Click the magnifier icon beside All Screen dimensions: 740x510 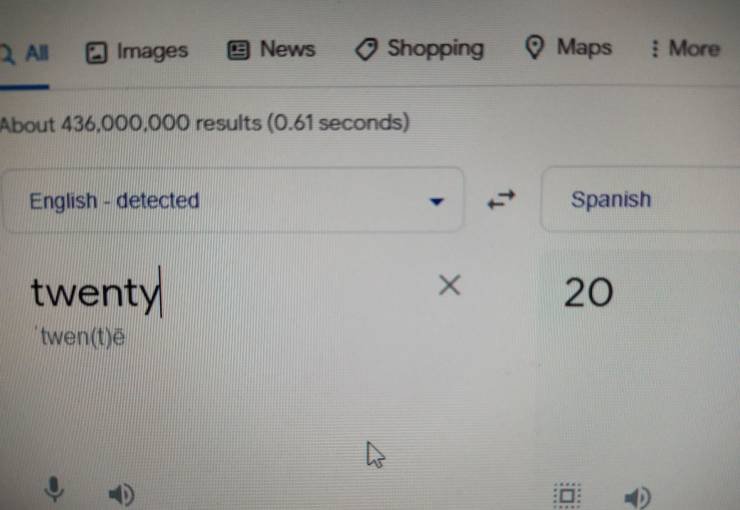(x=7, y=53)
